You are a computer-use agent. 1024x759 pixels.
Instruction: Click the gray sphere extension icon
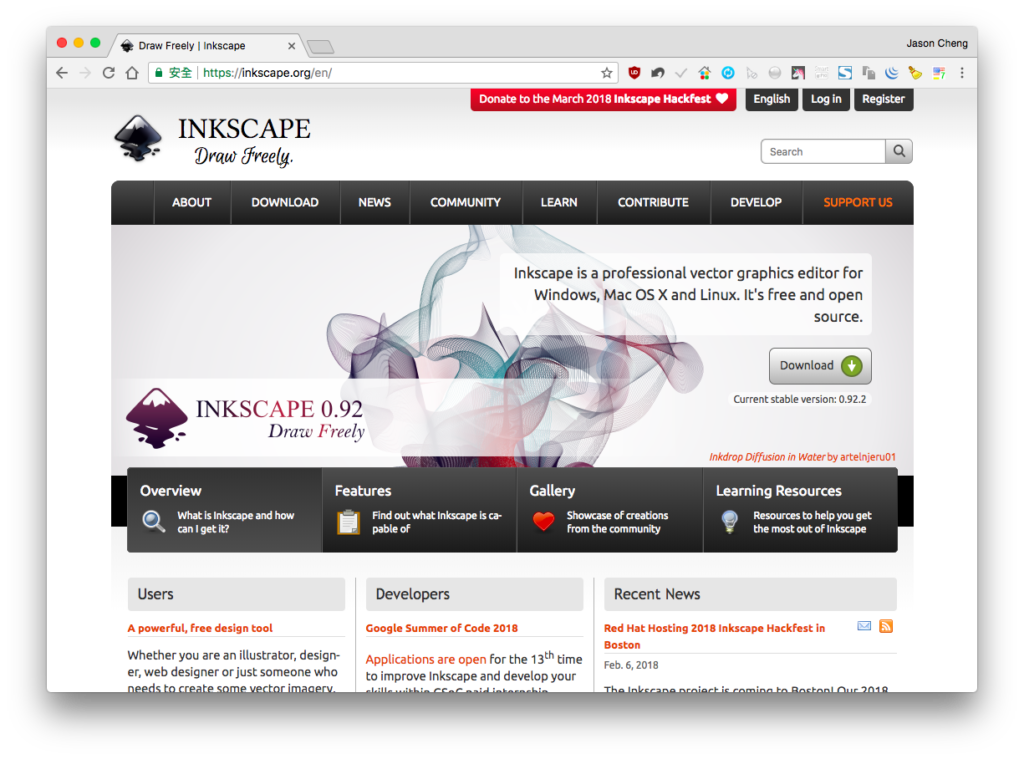click(775, 73)
